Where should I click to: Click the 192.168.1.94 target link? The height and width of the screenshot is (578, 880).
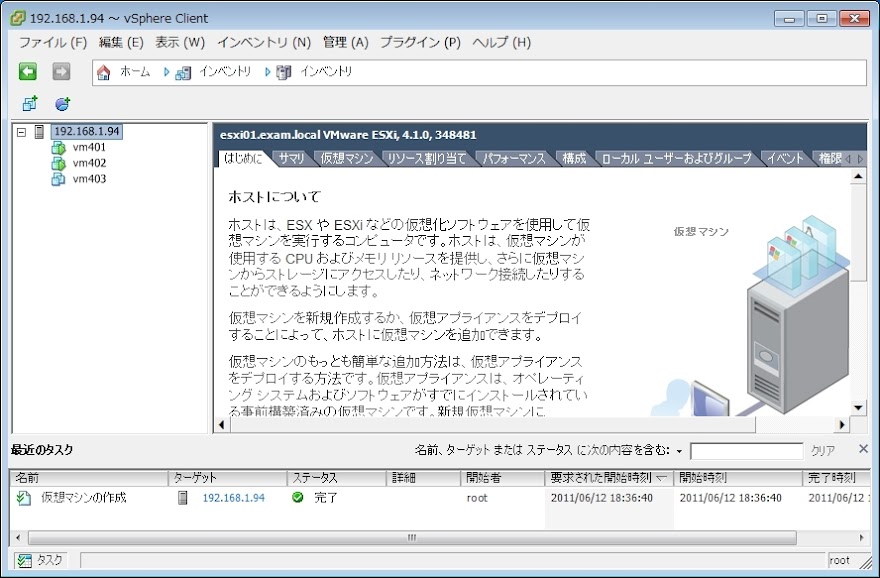pyautogui.click(x=233, y=498)
